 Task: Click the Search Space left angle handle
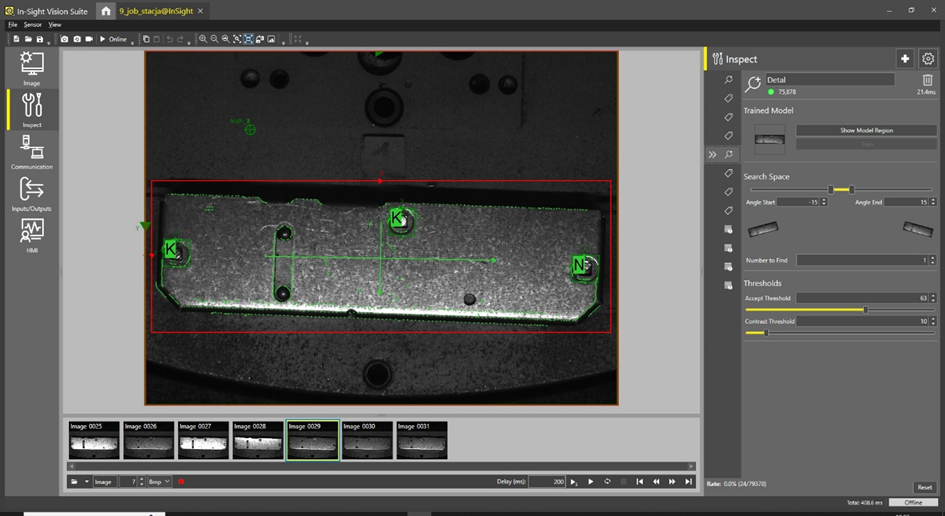830,190
